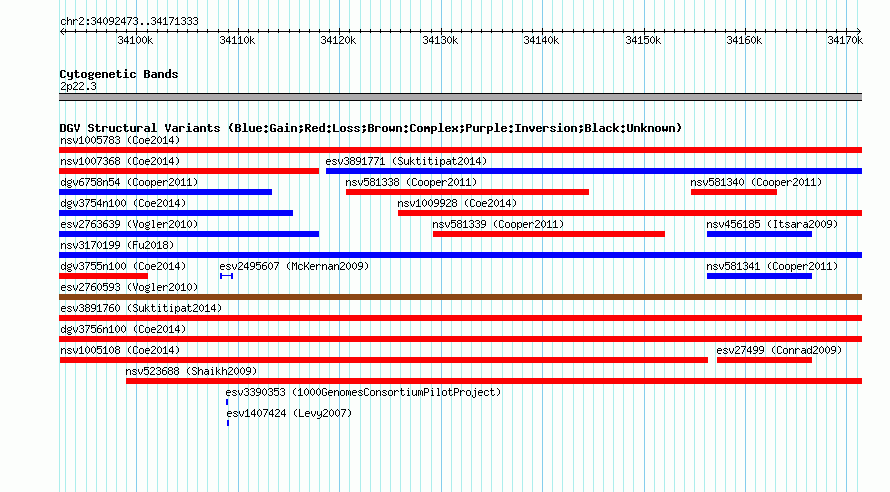The image size is (890, 492).
Task: Click the red bar under nsv581339
Action: point(549,234)
